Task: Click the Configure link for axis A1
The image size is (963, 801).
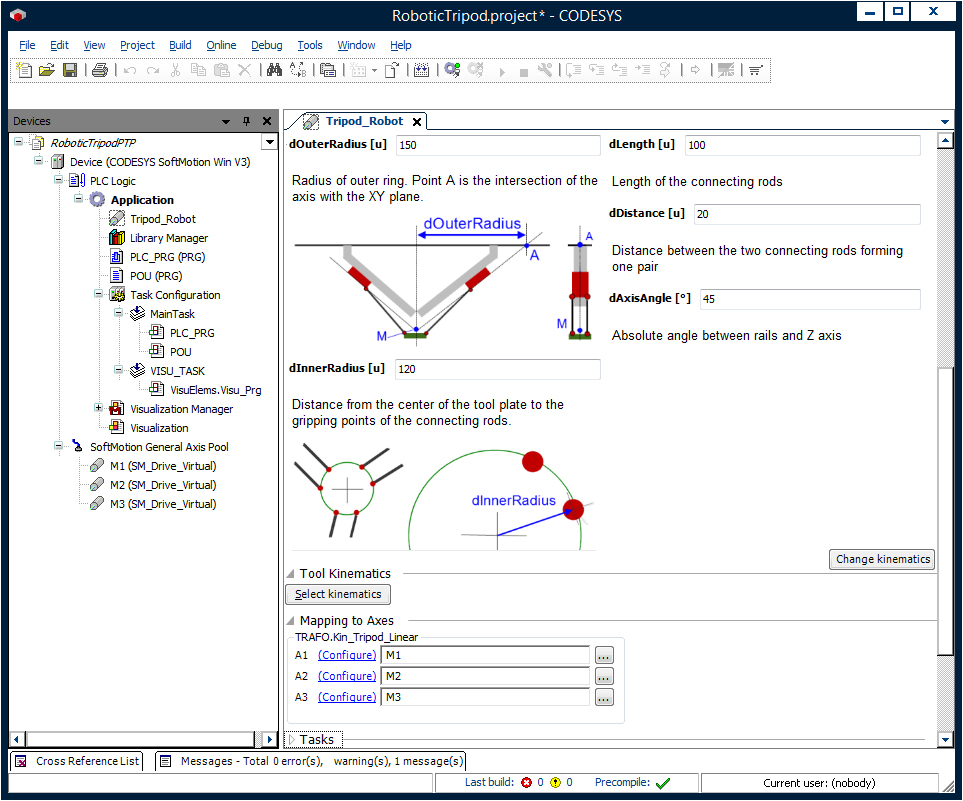Action: [347, 655]
